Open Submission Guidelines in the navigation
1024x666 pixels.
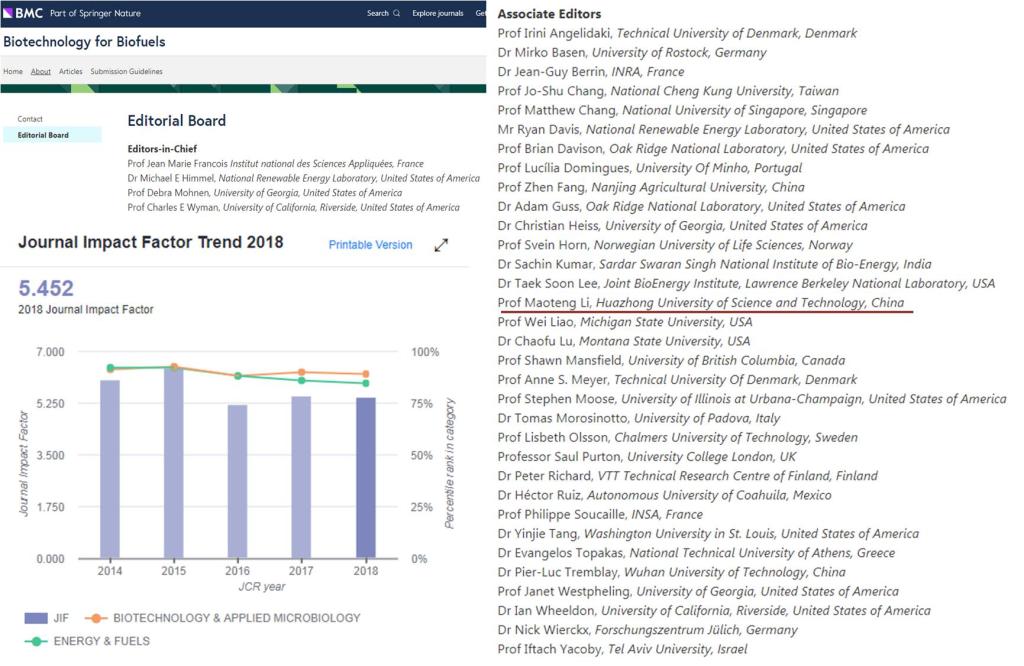126,72
